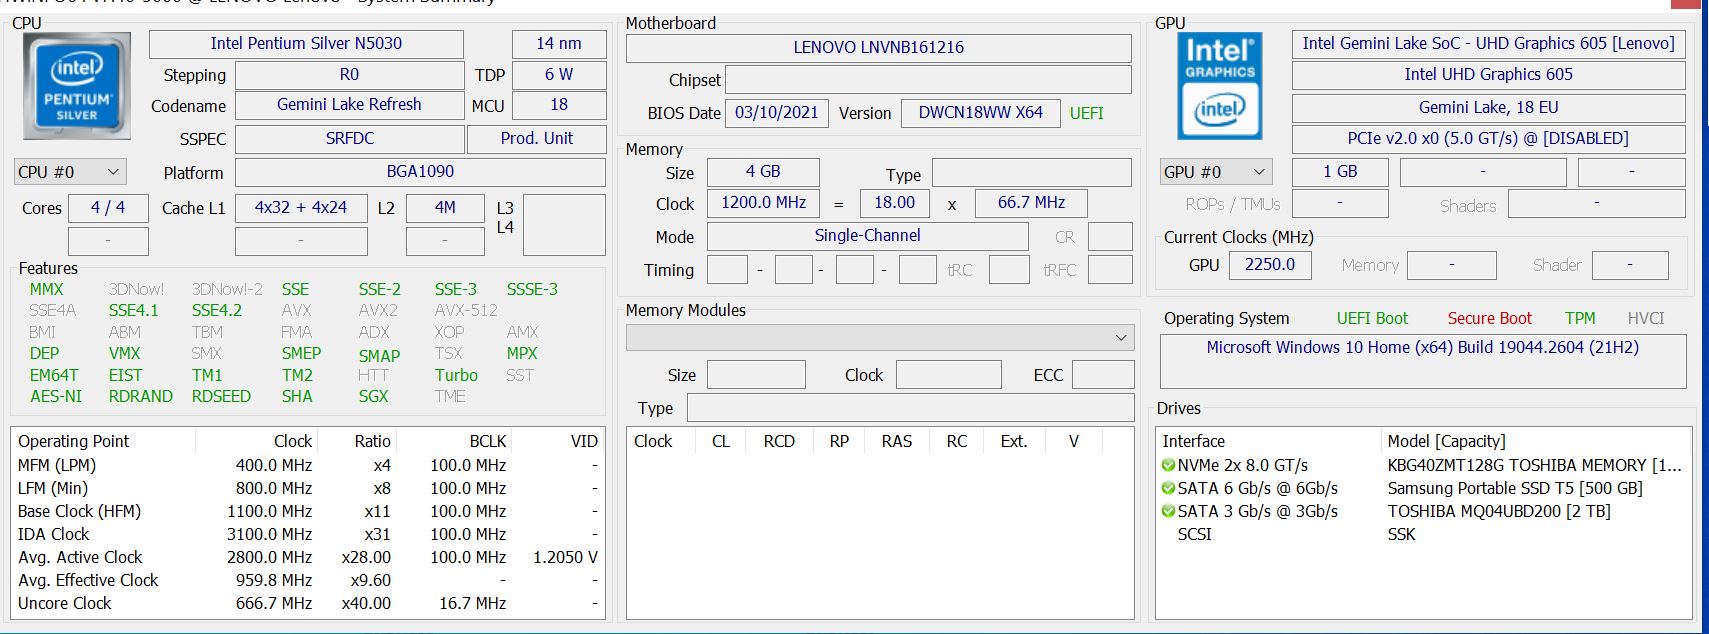Click the green SSE4.2 feature label
Screen dimensions: 1709x634
click(217, 310)
